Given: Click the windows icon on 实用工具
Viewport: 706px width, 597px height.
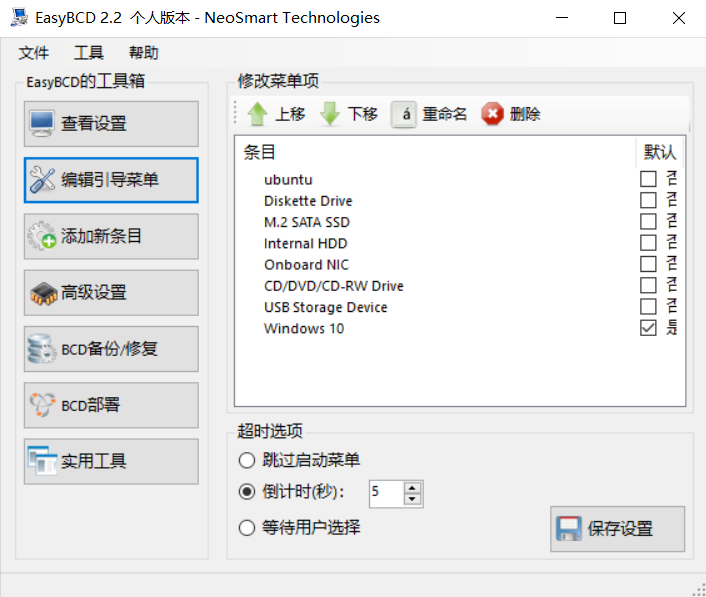Looking at the screenshot, I should click(x=42, y=461).
